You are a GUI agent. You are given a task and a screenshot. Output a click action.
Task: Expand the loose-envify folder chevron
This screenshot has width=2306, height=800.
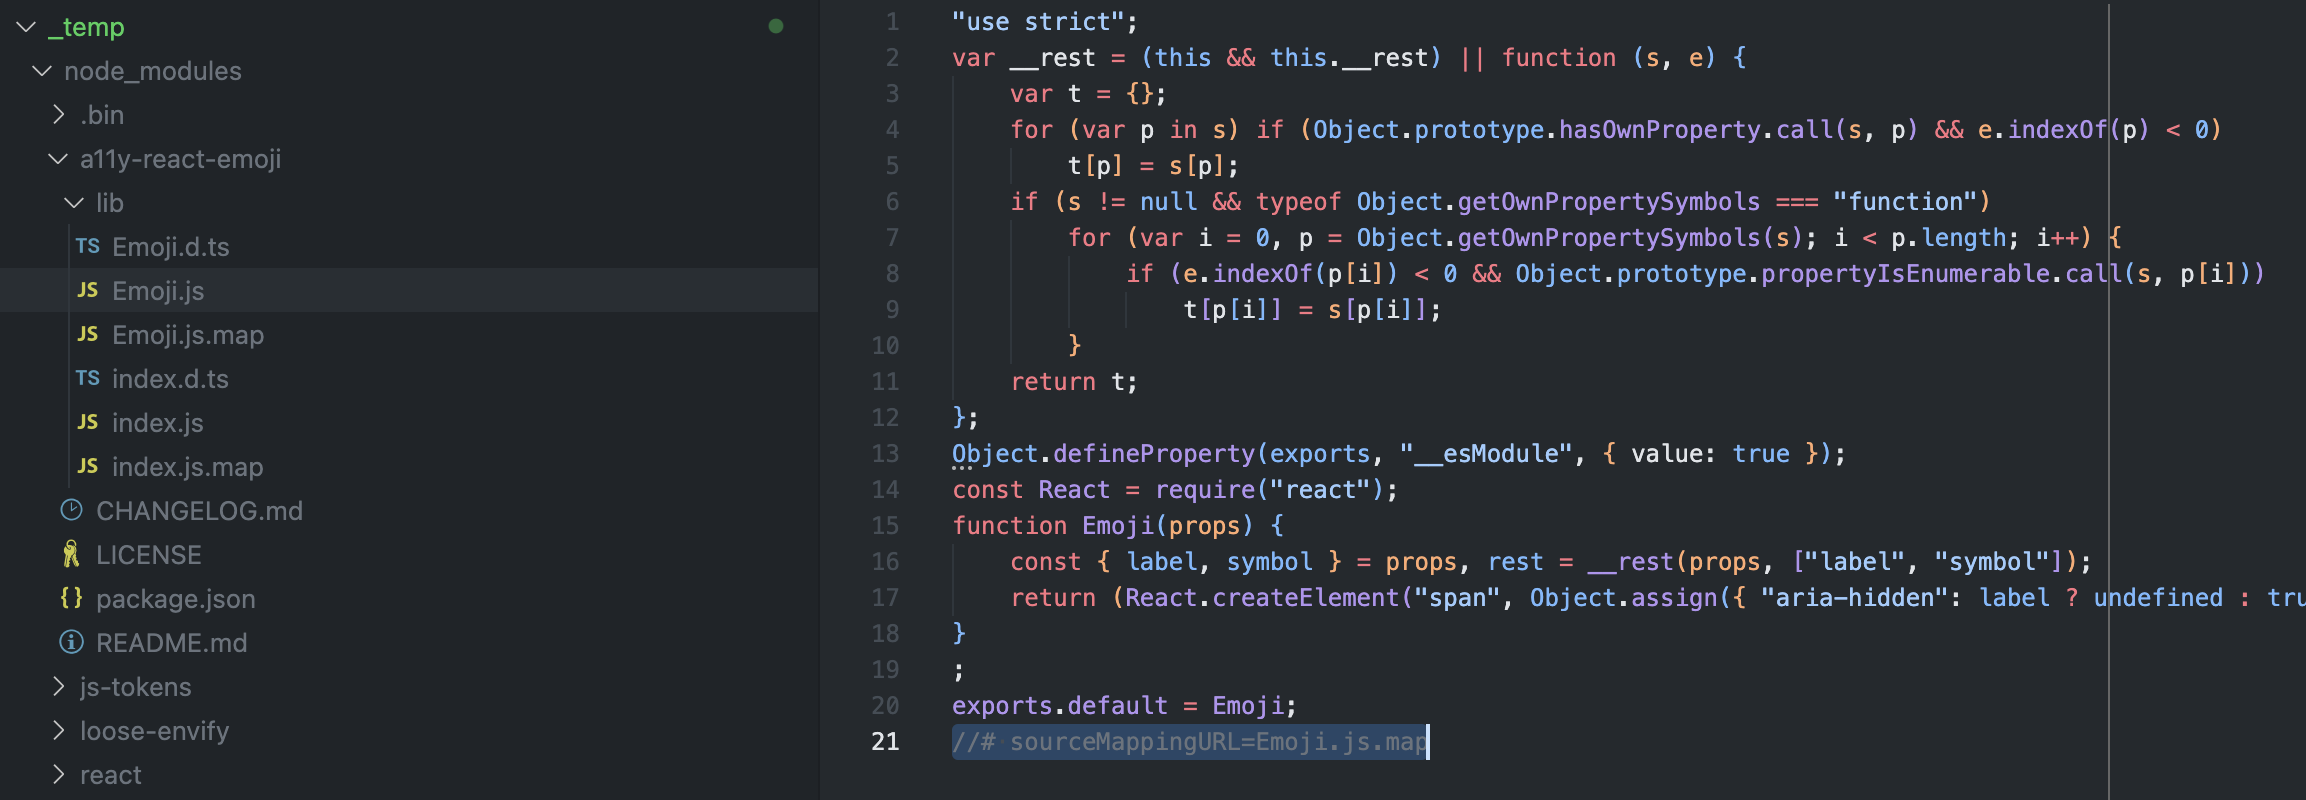pos(58,731)
